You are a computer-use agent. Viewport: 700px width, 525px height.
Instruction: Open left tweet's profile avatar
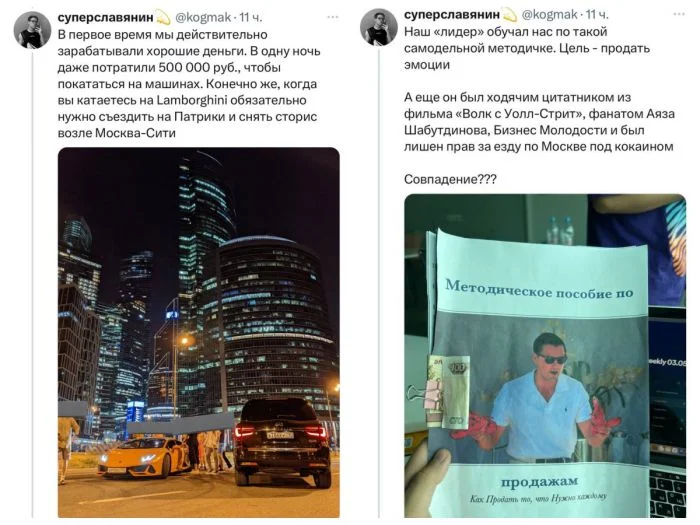coord(32,30)
